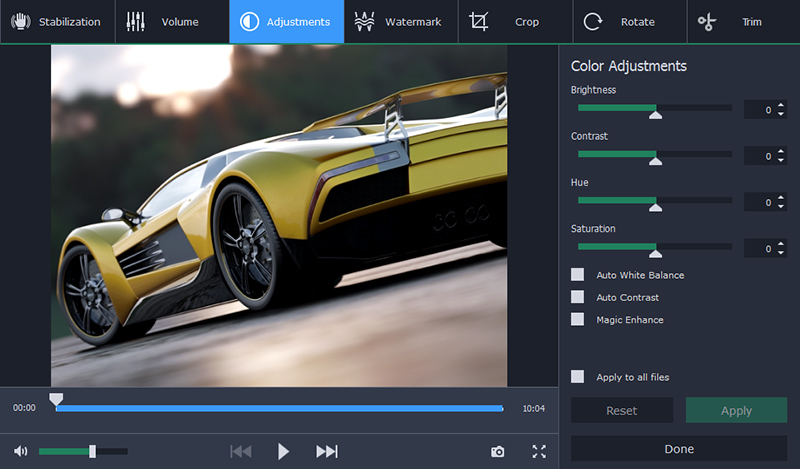Open the Crop tool tab

515,21
